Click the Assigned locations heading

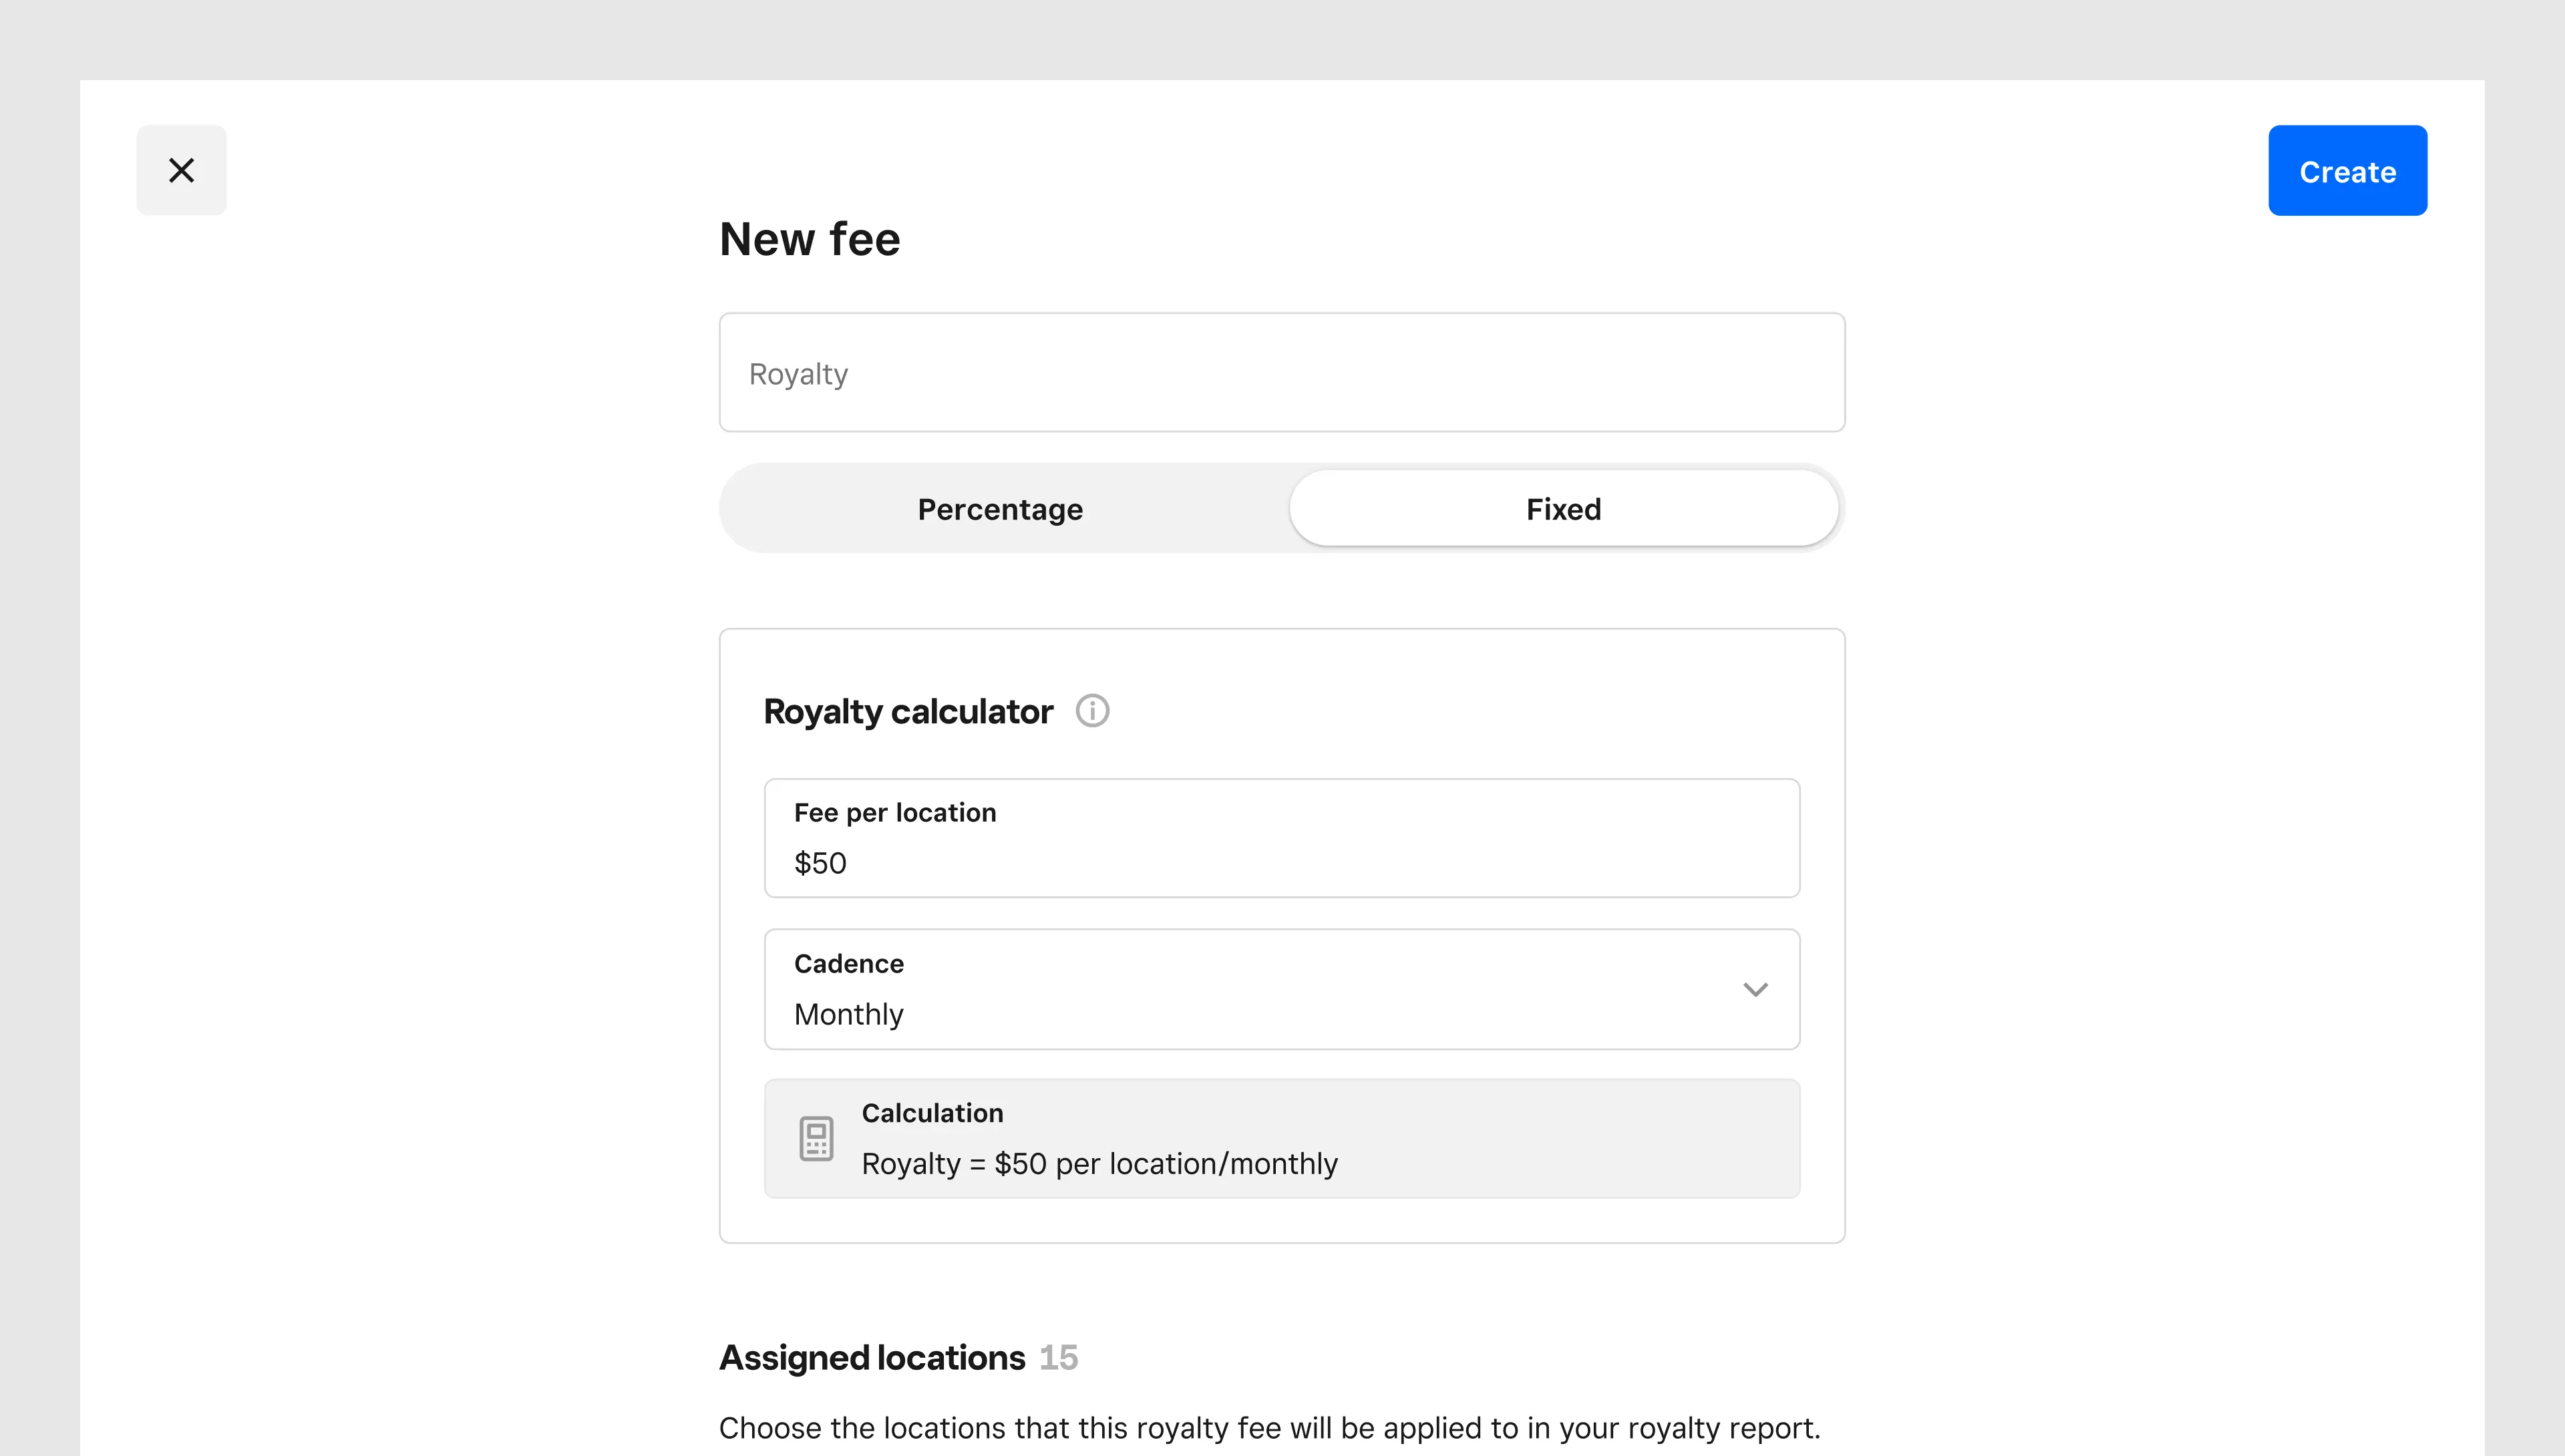pyautogui.click(x=872, y=1357)
